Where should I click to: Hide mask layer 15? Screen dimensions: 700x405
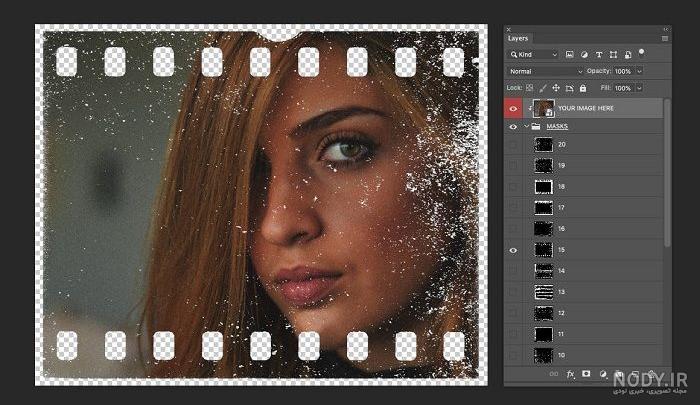click(x=513, y=251)
